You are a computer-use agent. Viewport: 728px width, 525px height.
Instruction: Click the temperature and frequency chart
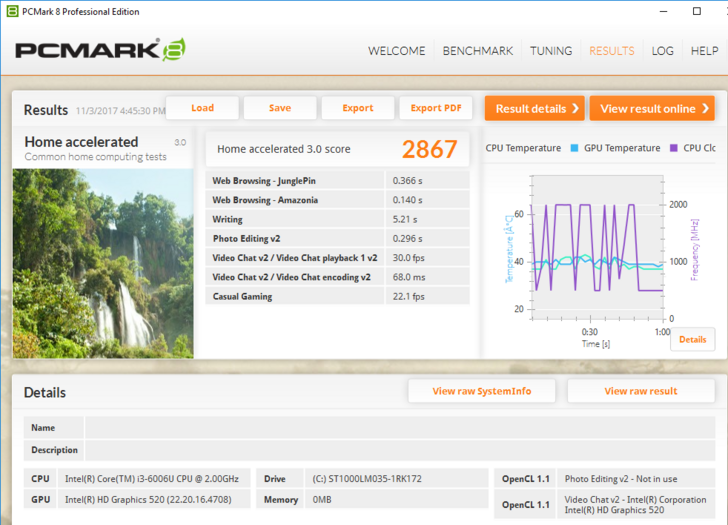tap(598, 247)
